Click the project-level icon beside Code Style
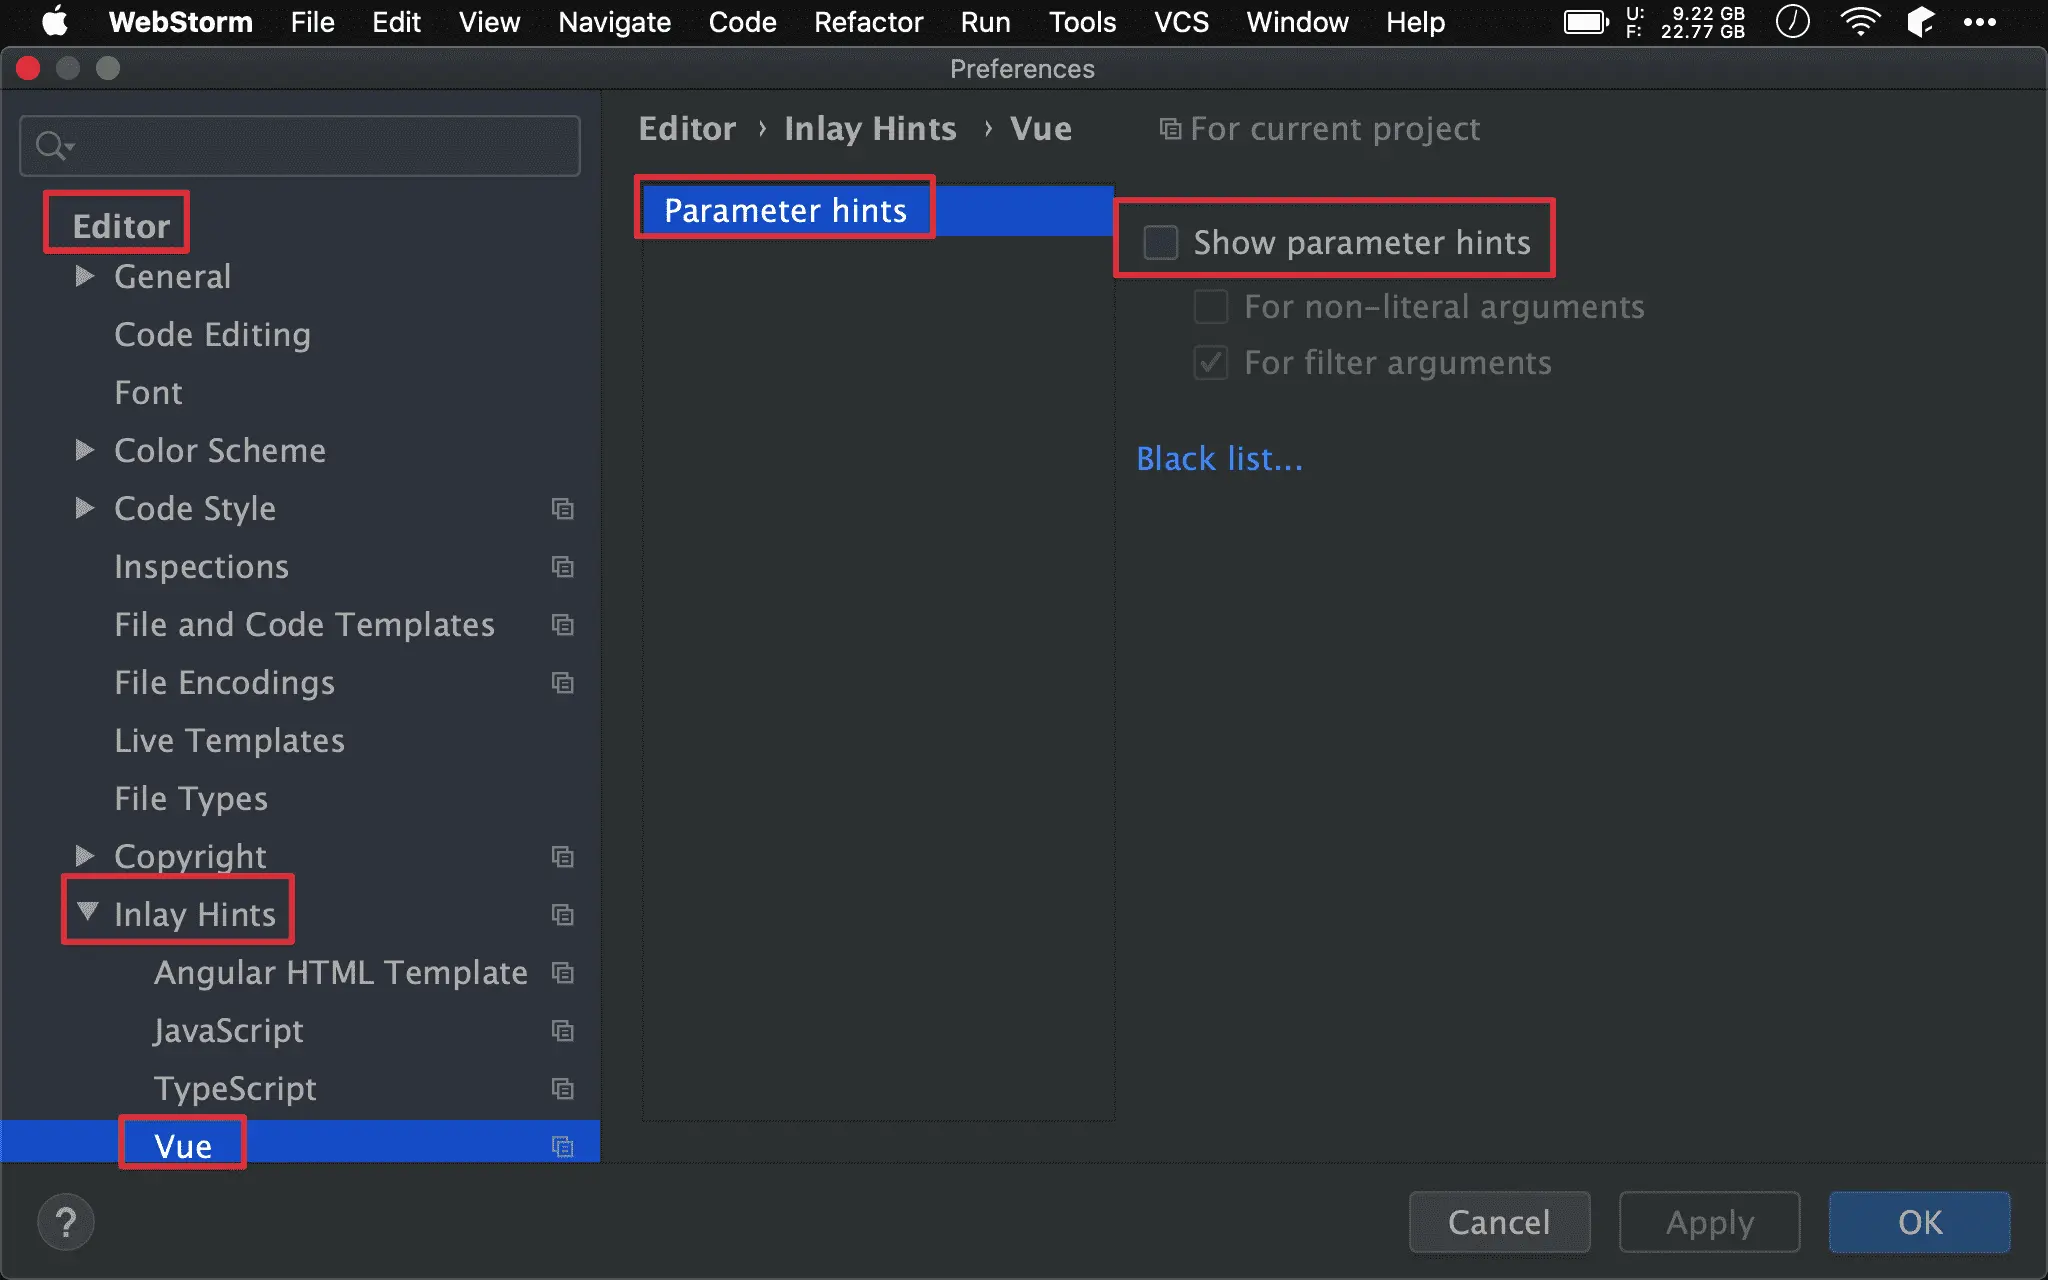 [x=563, y=509]
